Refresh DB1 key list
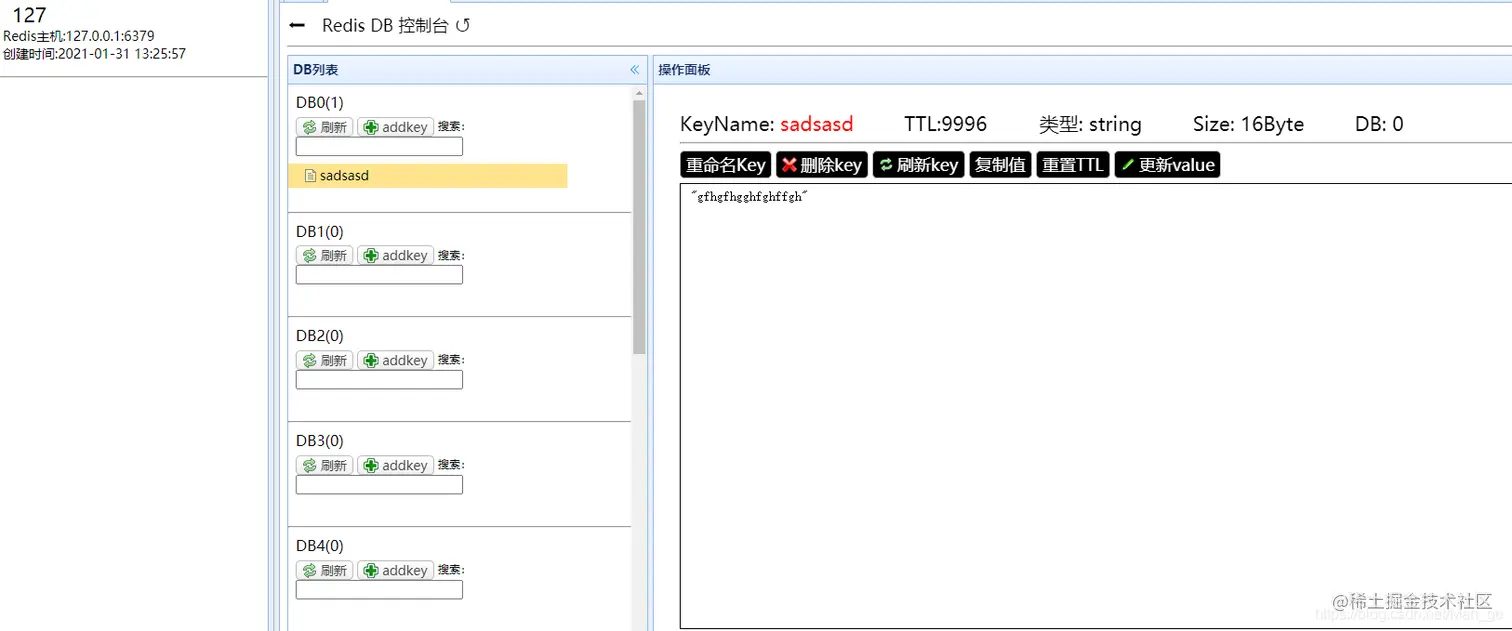The height and width of the screenshot is (631, 1512). 325,255
